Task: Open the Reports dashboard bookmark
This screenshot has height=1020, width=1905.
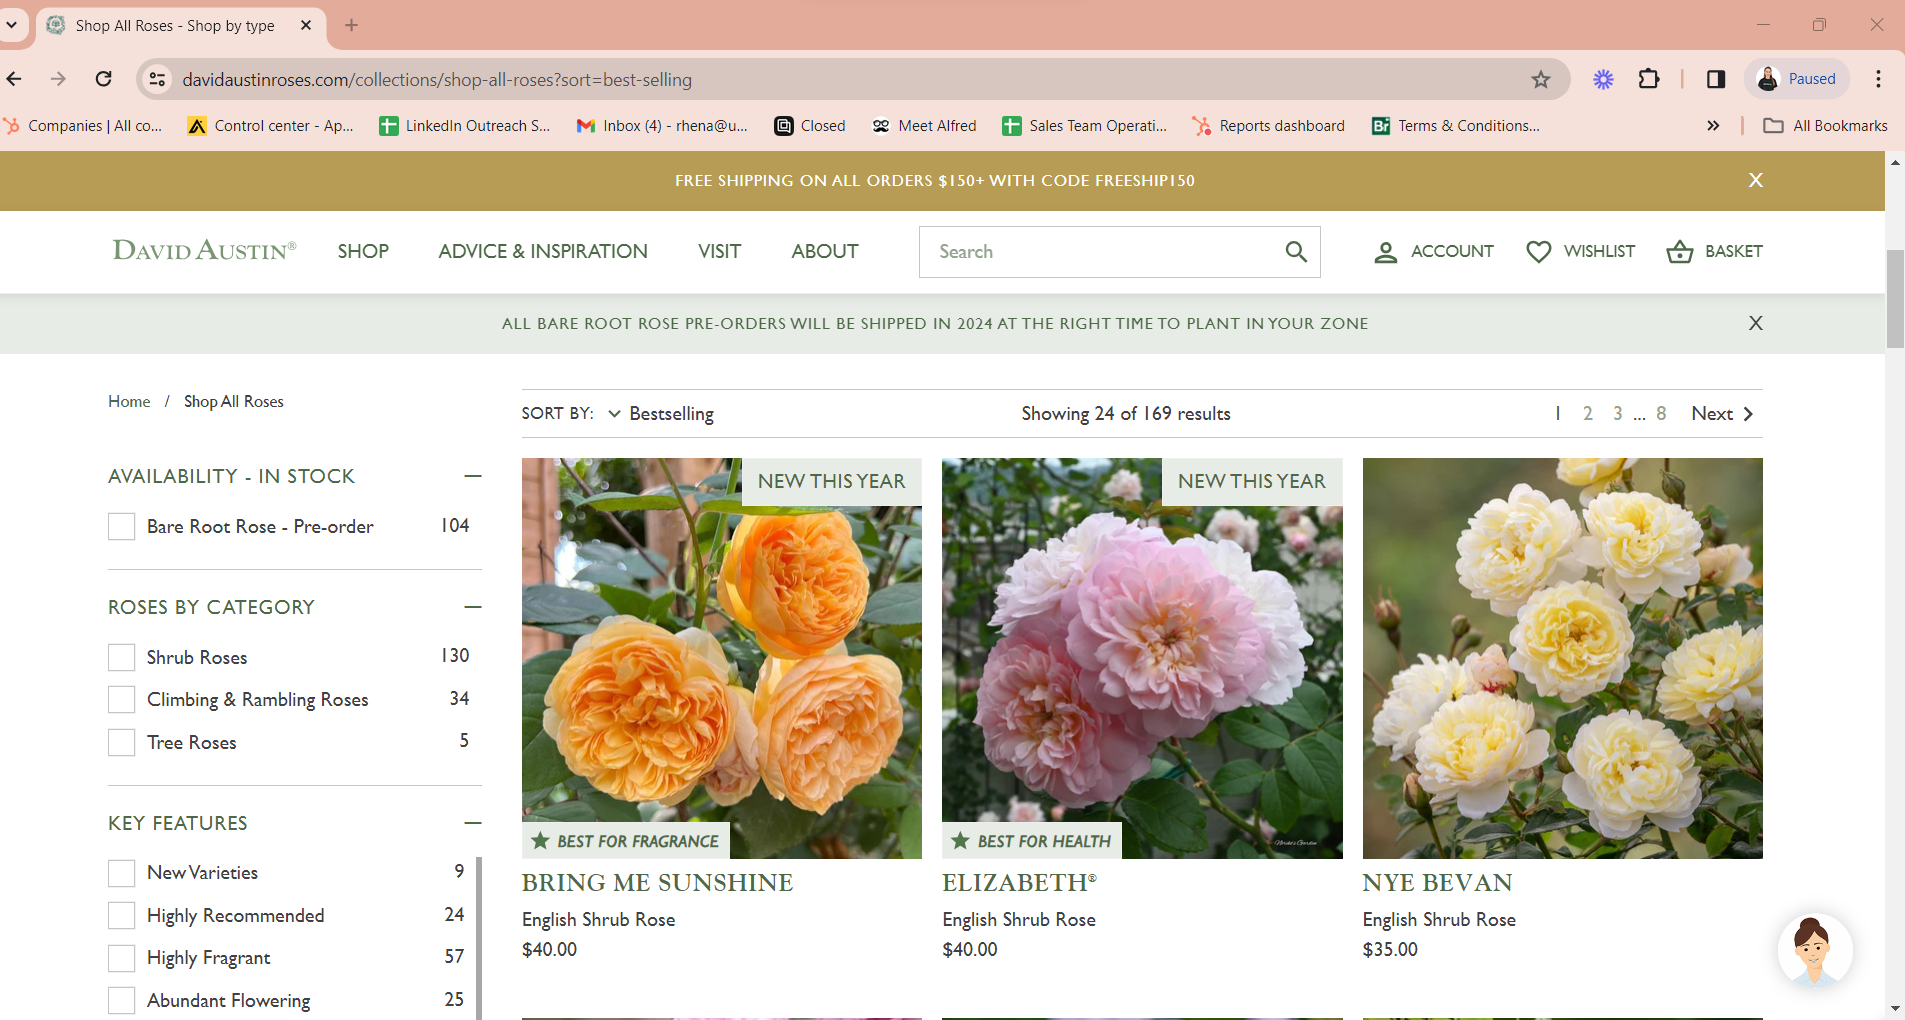Action: pos(1269,126)
